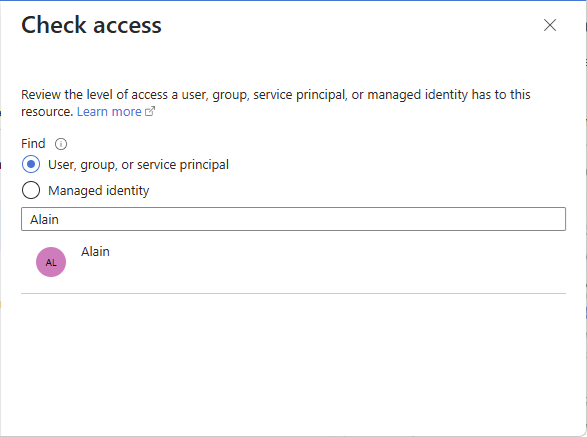
Task: Select the Alain user search result
Action: click(x=294, y=262)
